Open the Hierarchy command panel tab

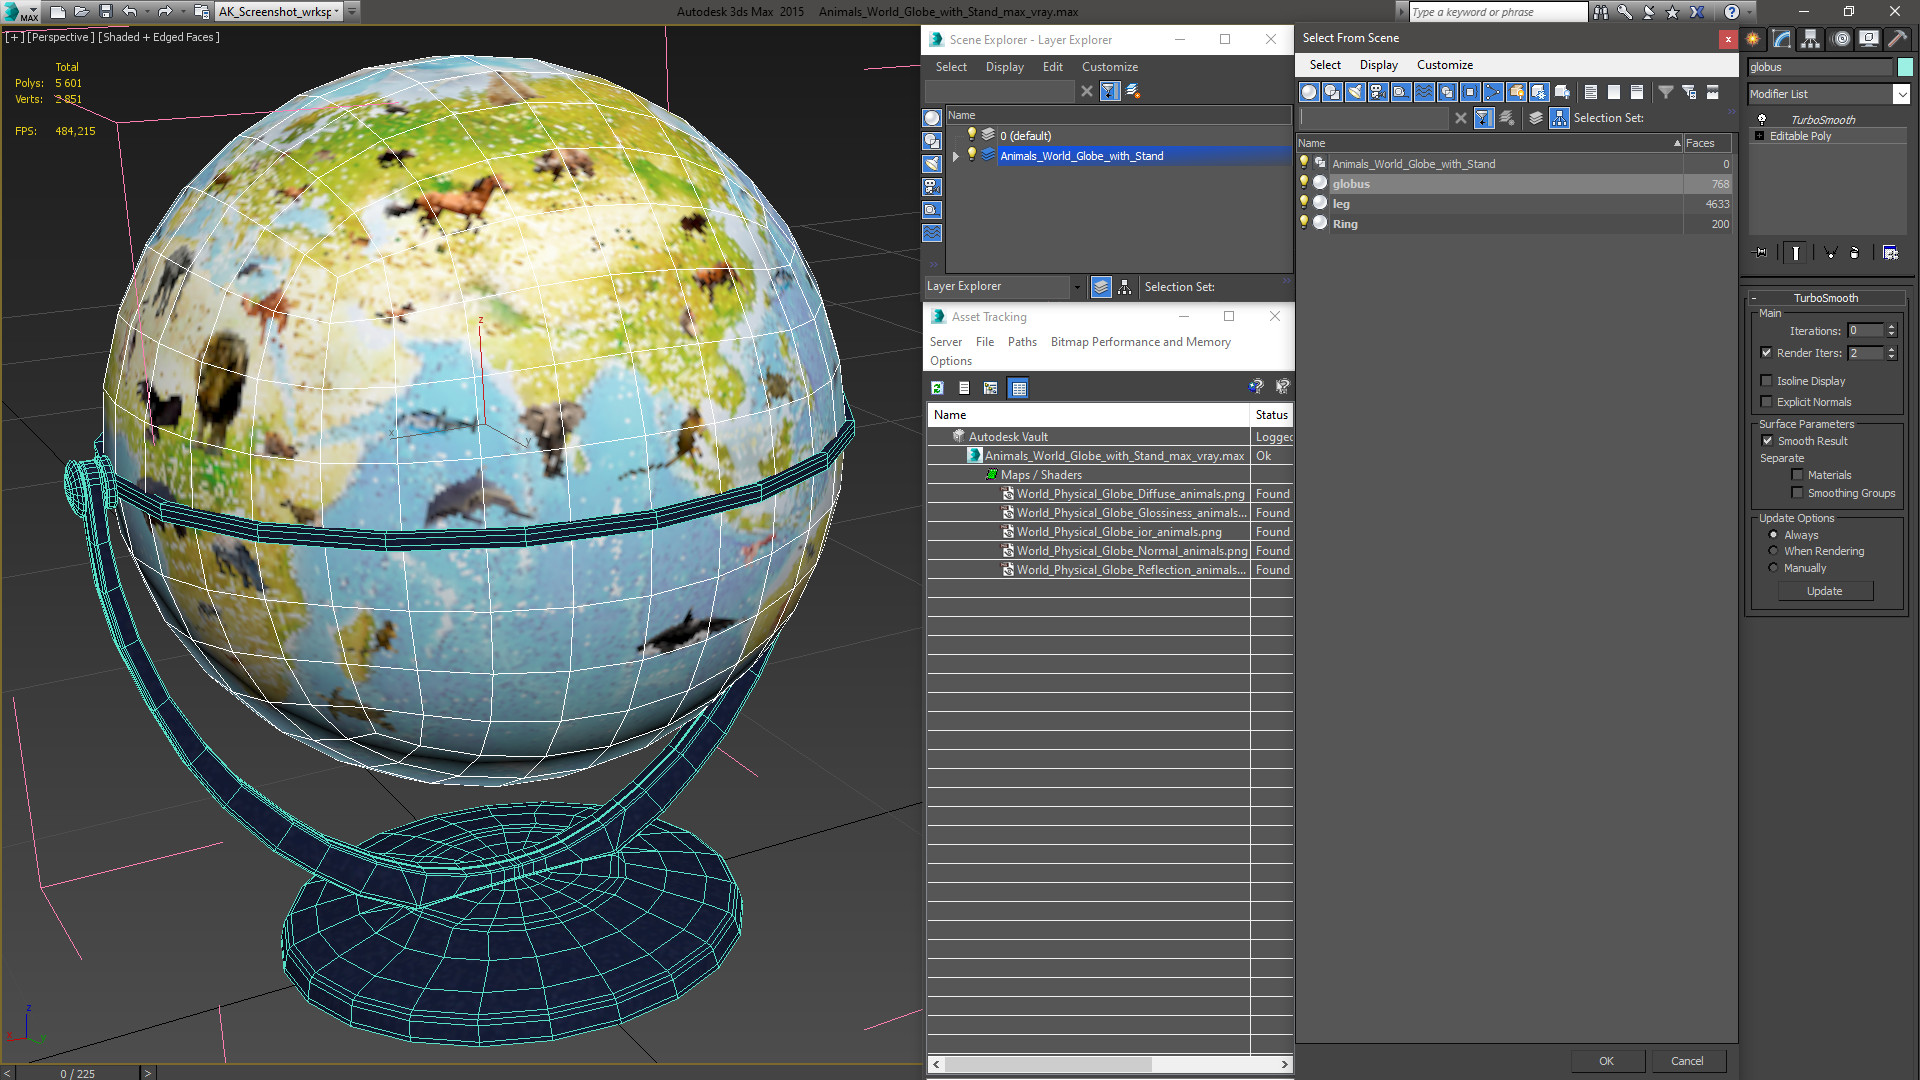point(1810,39)
